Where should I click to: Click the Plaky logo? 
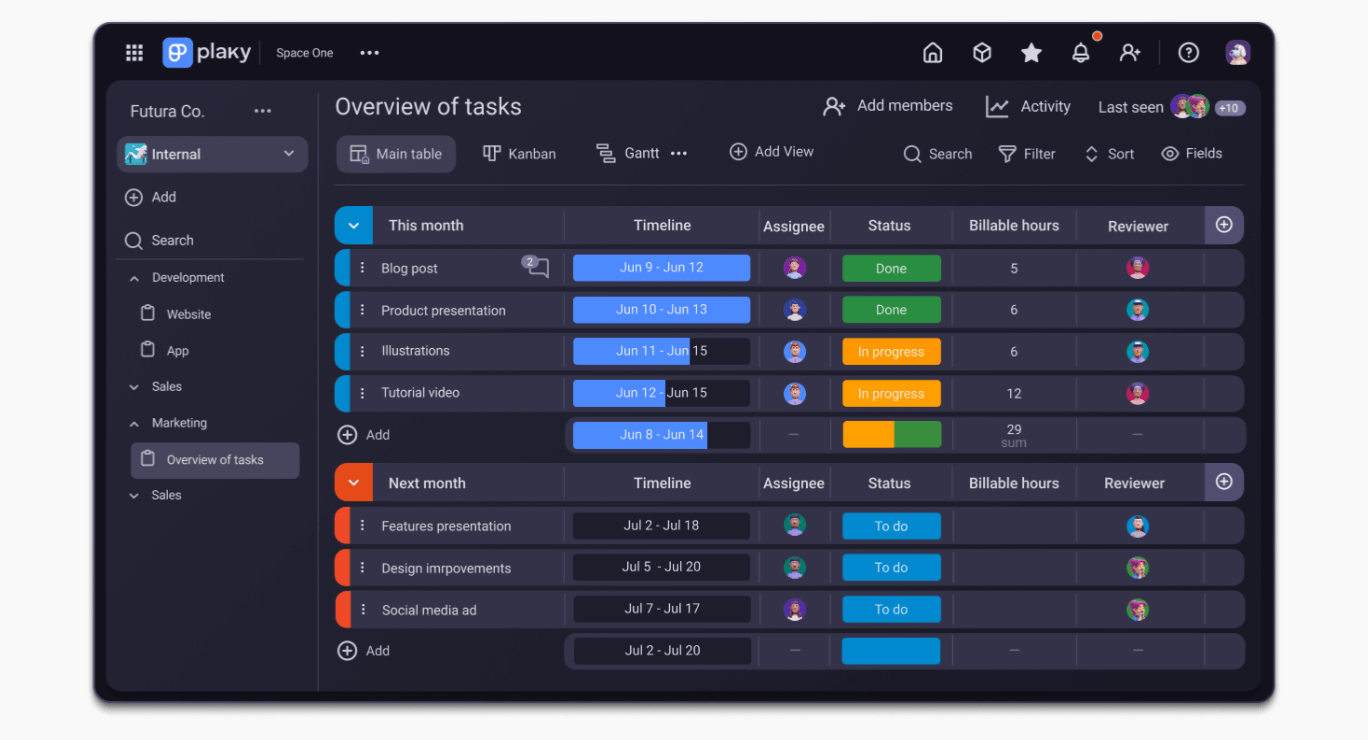pyautogui.click(x=207, y=53)
